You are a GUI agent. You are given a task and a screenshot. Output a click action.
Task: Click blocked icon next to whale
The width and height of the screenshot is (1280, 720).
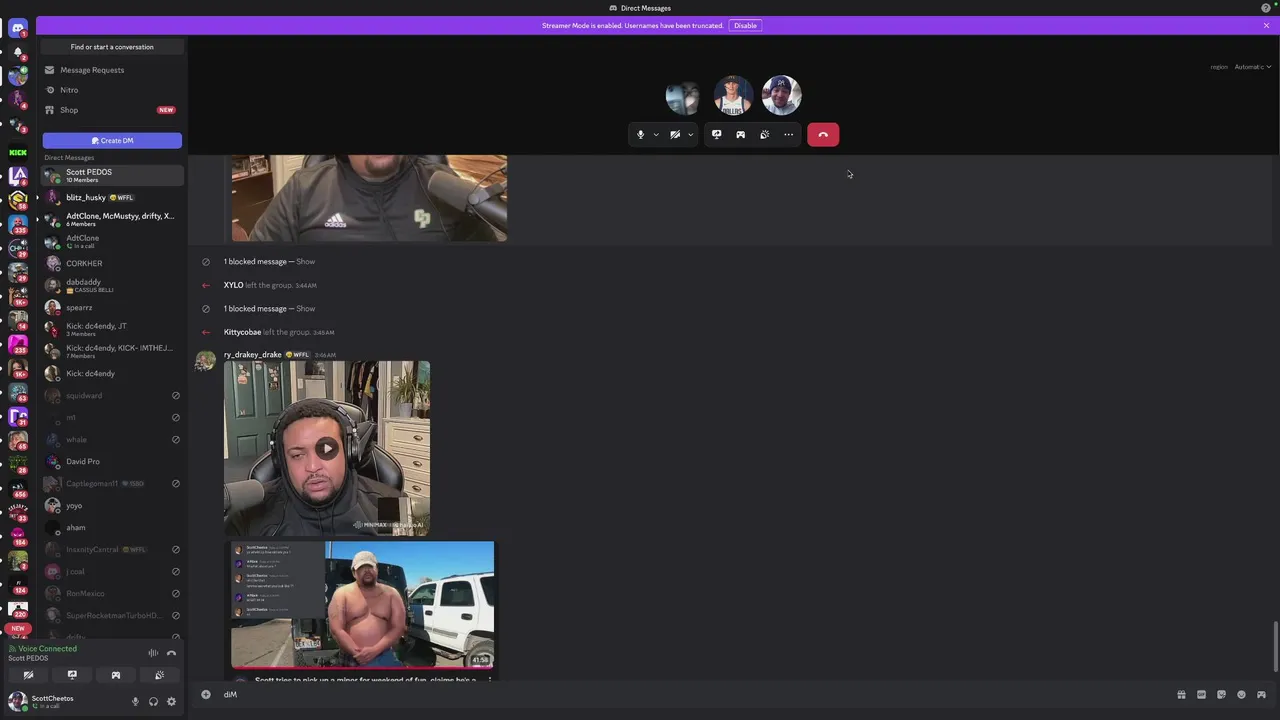(x=176, y=440)
